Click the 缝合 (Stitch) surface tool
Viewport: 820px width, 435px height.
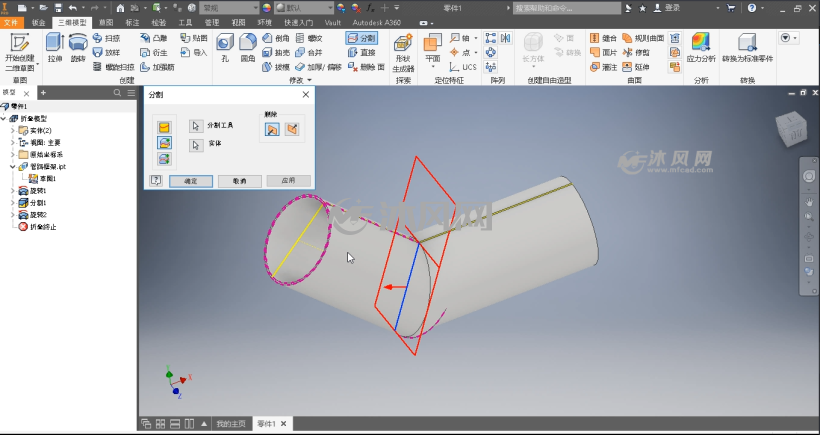pyautogui.click(x=603, y=38)
